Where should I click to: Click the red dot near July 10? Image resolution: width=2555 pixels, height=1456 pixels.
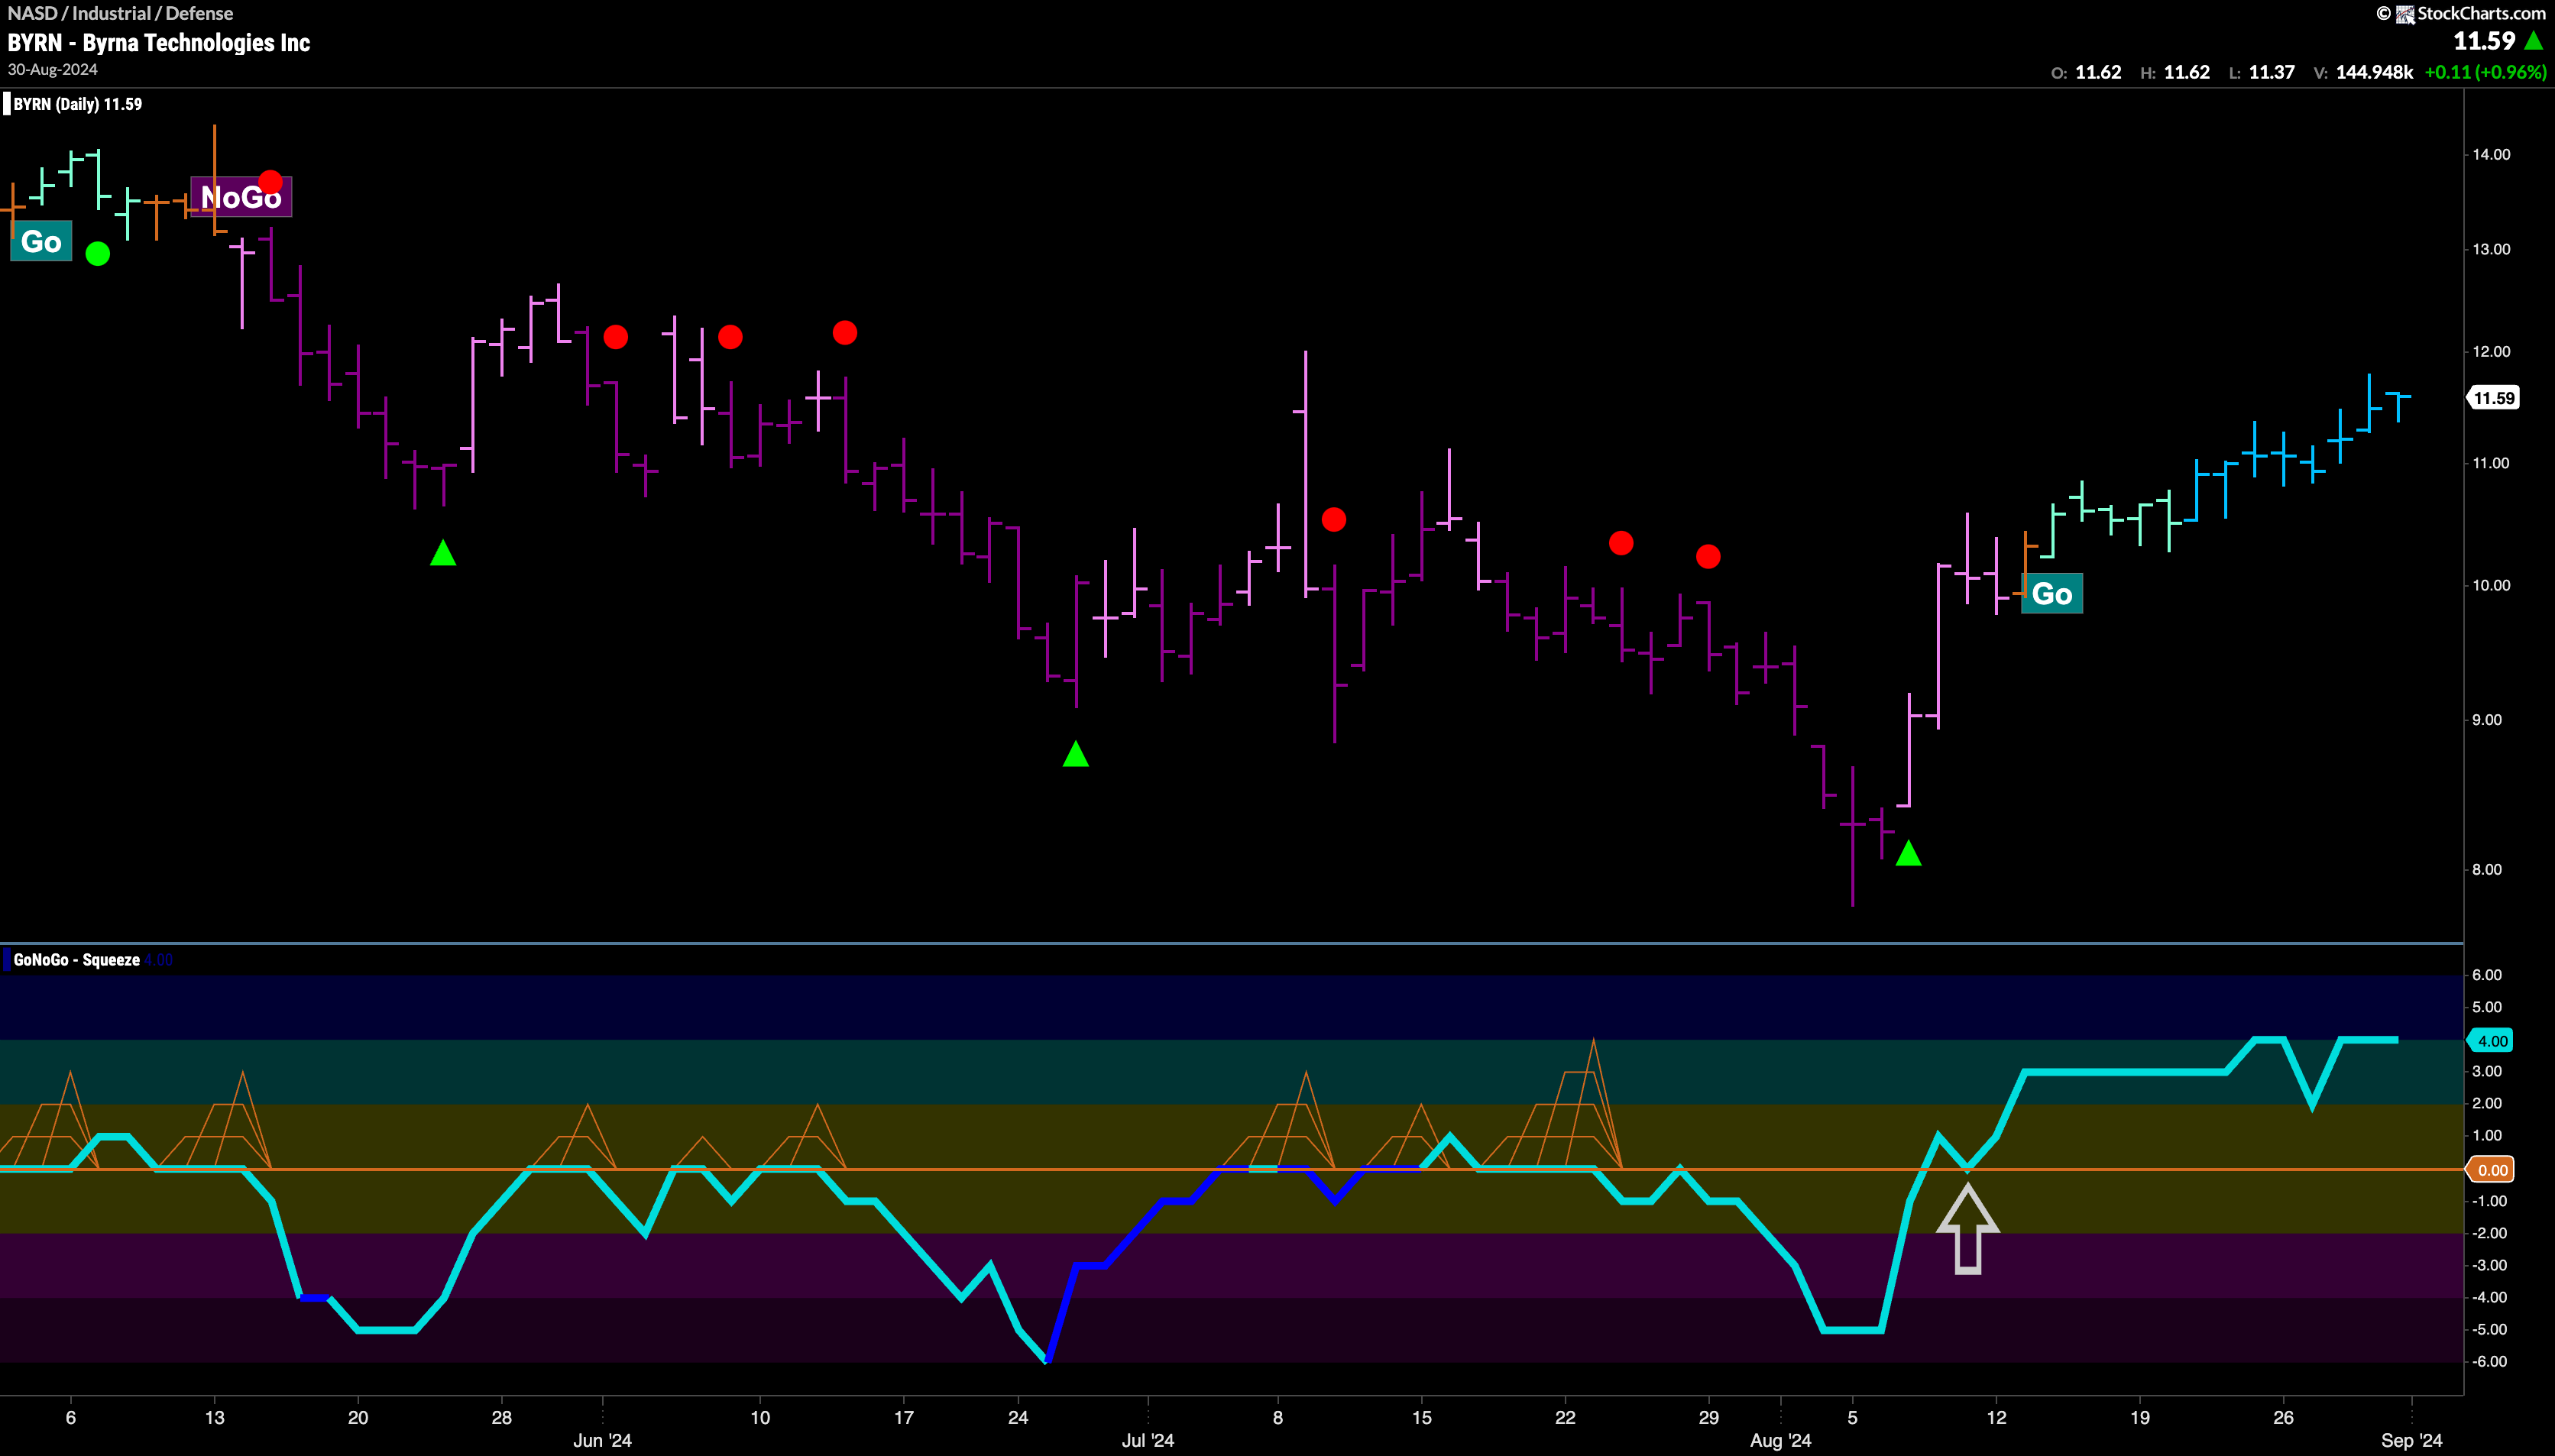1334,520
